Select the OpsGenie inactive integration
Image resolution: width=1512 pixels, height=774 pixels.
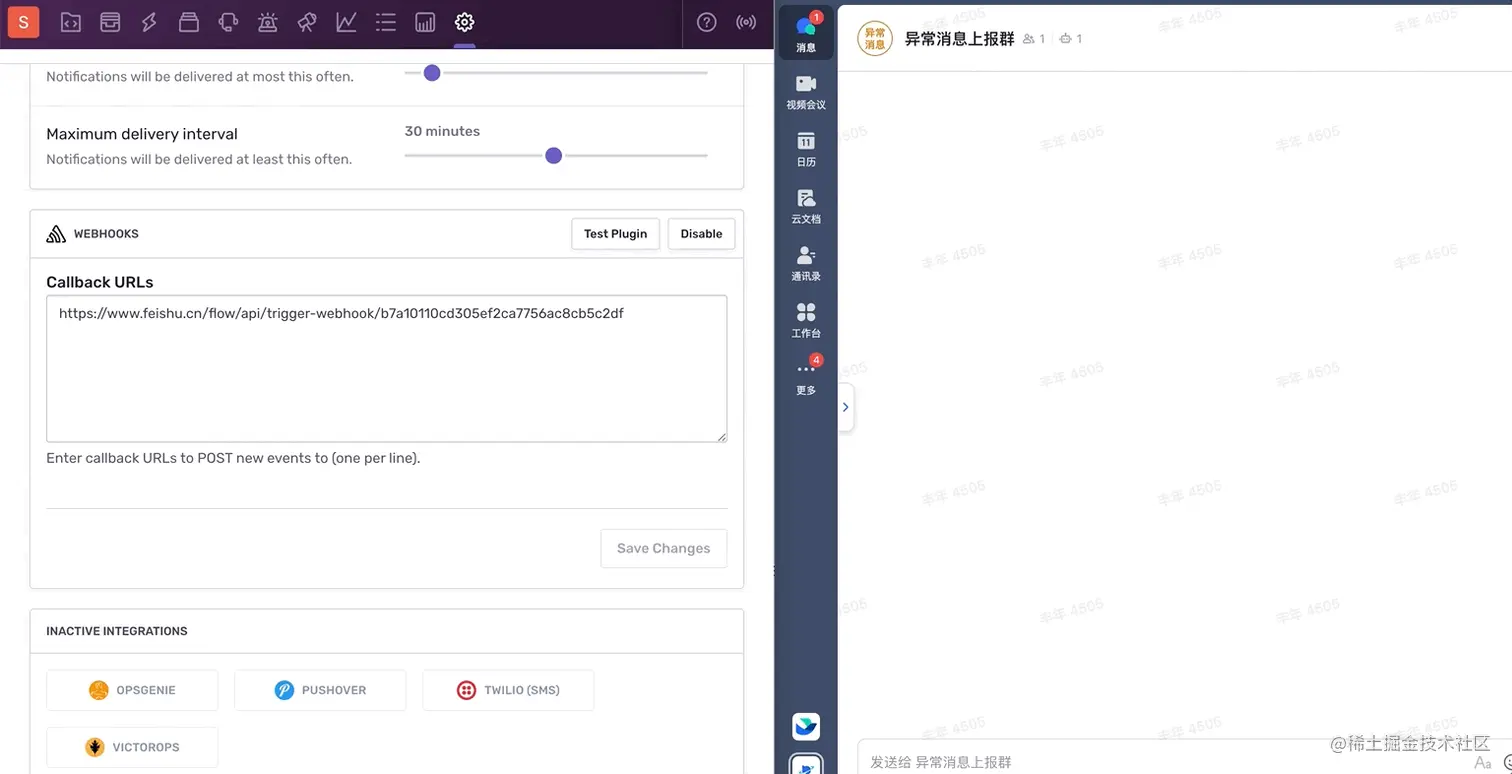point(132,690)
